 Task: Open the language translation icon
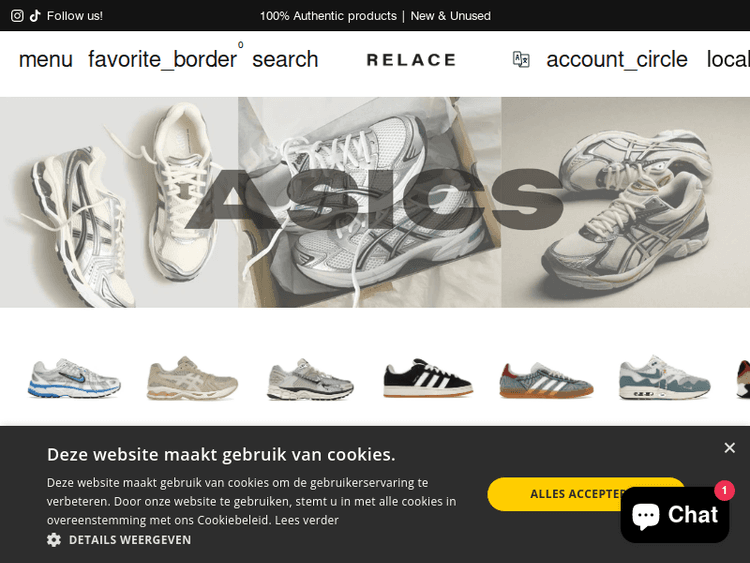tap(521, 59)
